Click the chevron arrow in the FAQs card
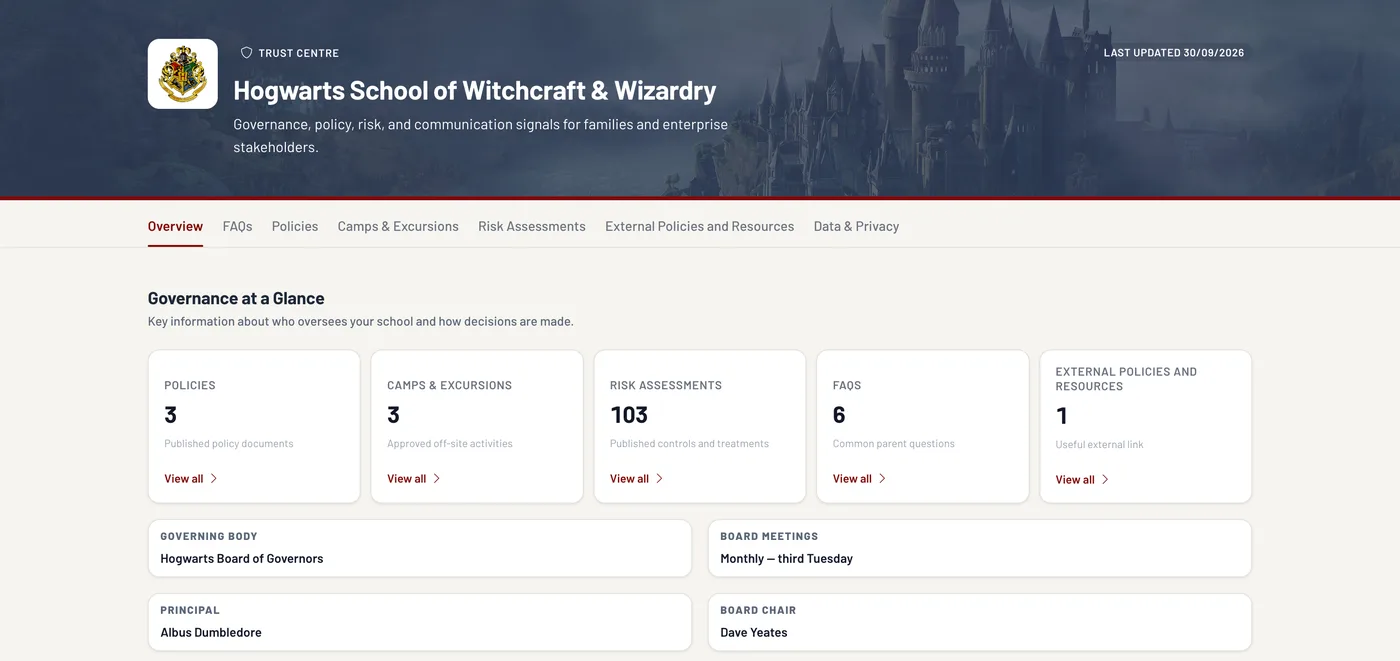The width and height of the screenshot is (1400, 661). click(883, 479)
